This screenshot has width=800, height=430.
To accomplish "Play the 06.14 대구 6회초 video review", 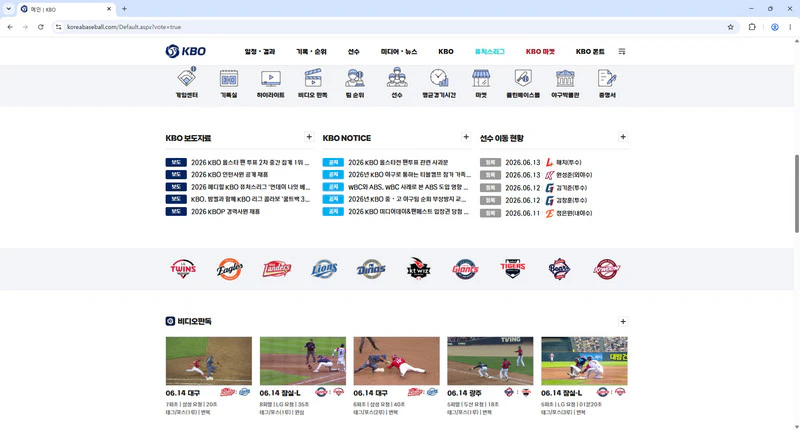I will point(396,361).
